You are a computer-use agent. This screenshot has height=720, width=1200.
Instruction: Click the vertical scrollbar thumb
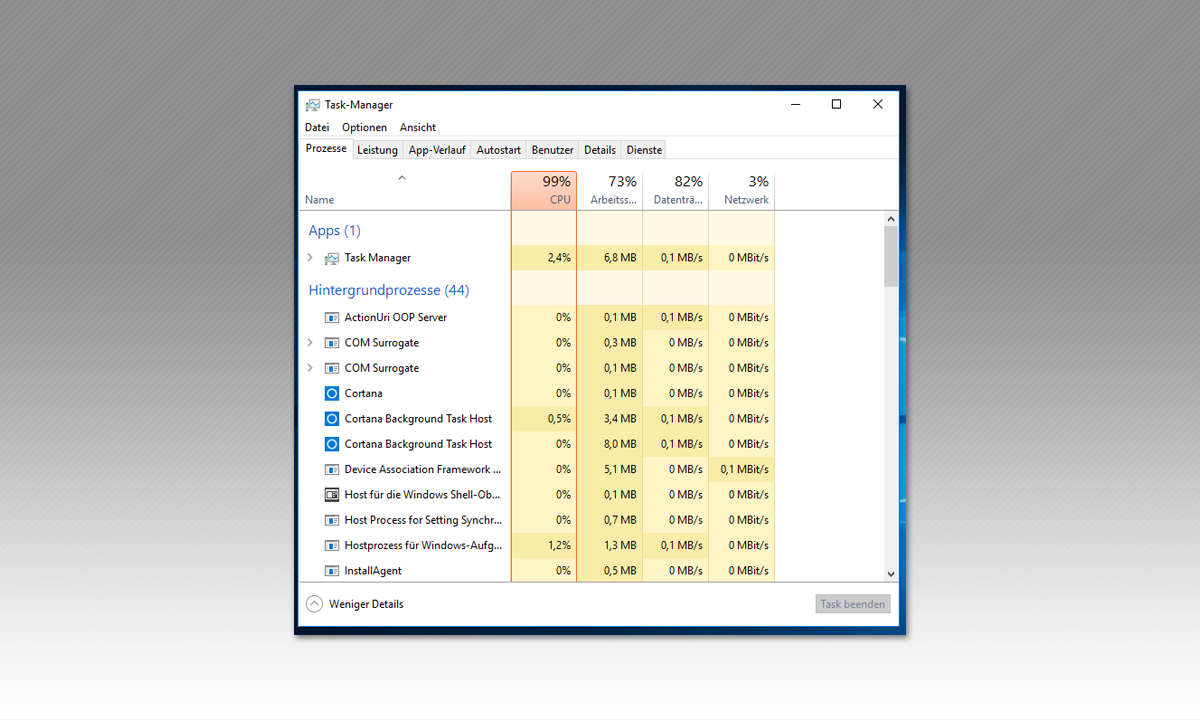(891, 256)
